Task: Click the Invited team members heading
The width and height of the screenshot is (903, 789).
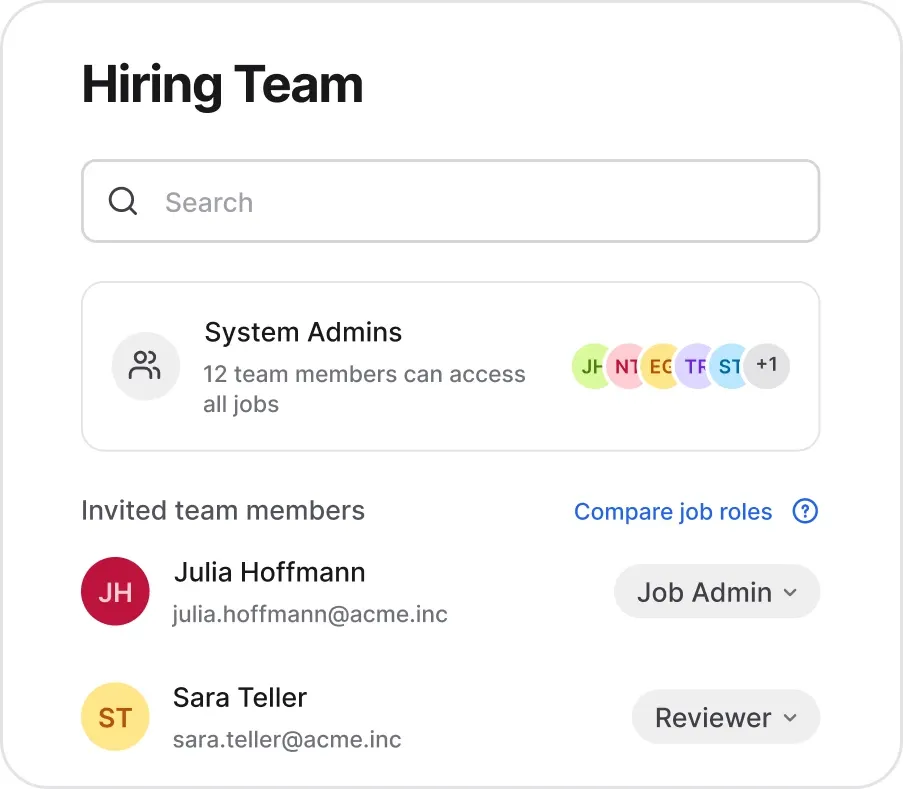Action: tap(223, 511)
